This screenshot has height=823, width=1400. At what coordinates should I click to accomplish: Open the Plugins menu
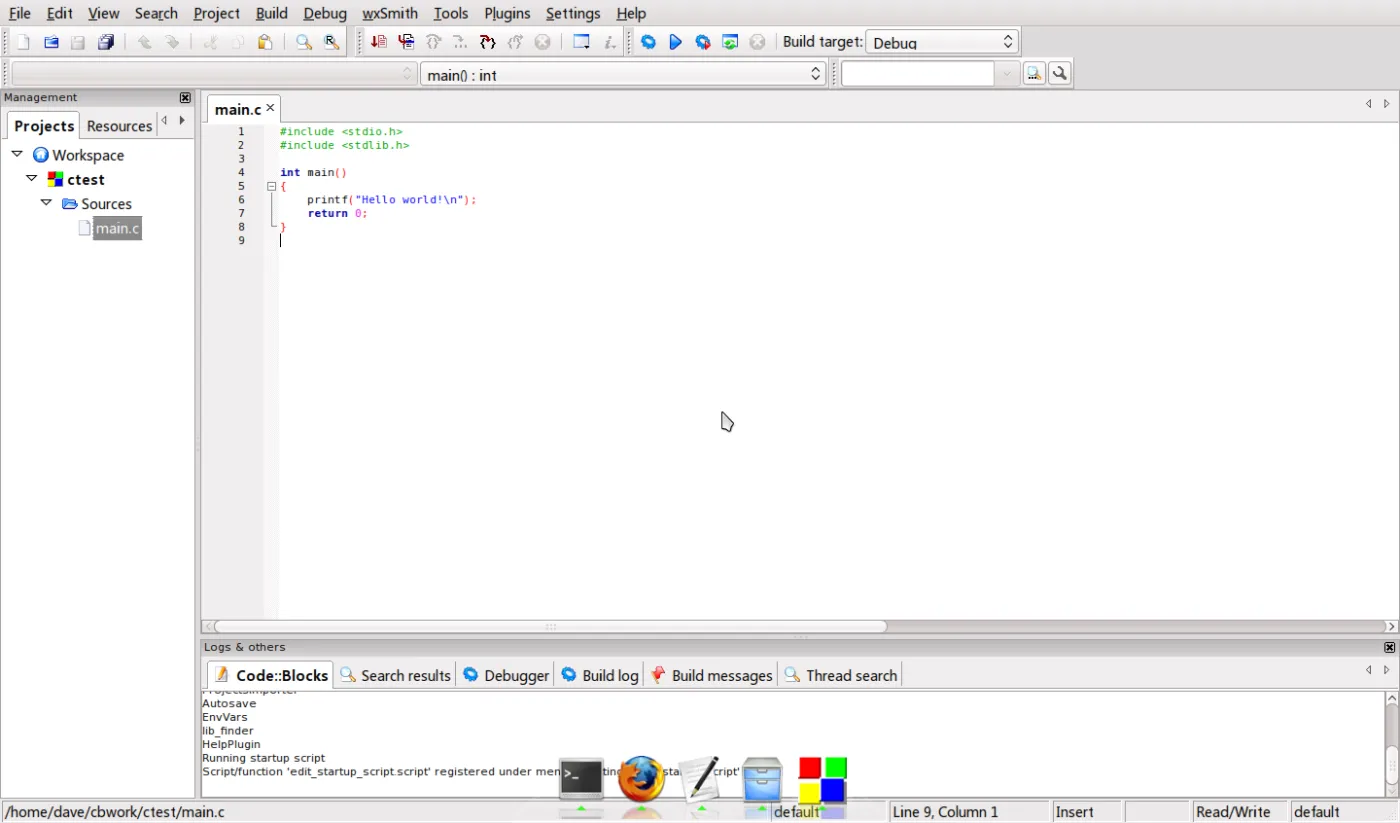pyautogui.click(x=507, y=13)
